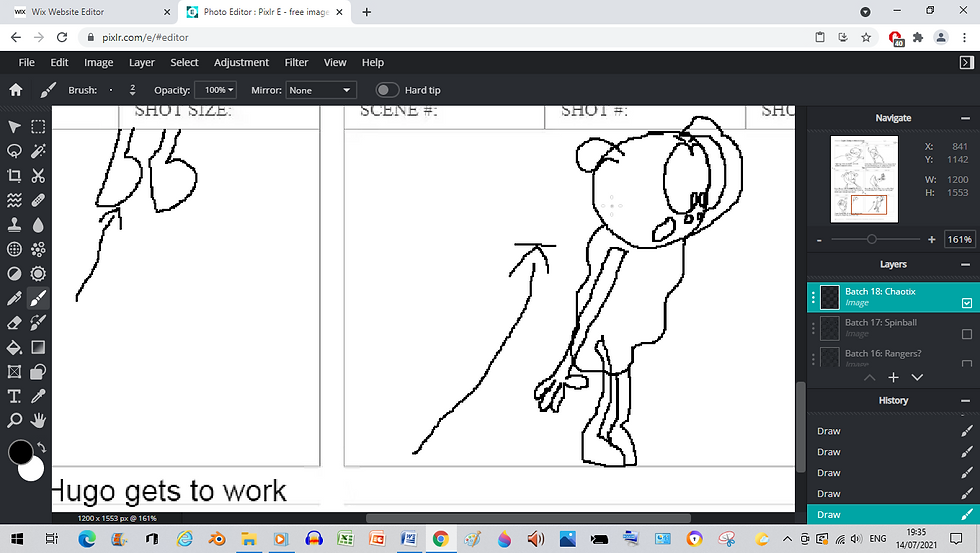980x553 pixels.
Task: Switch to Wix Website Editor tab
Action: tap(89, 12)
